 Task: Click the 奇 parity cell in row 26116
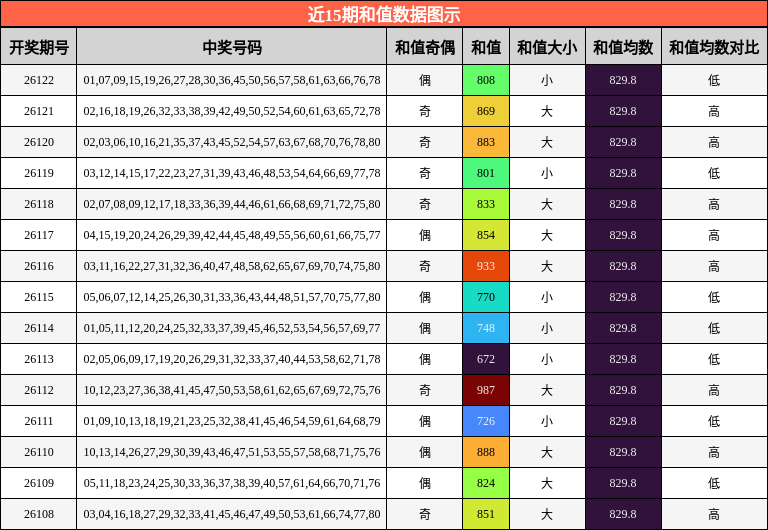click(x=425, y=266)
